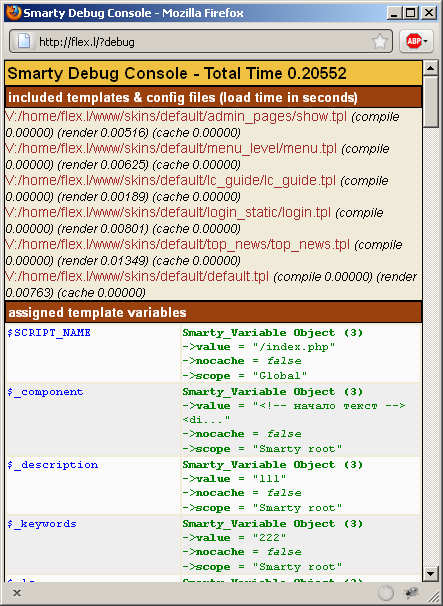Select the $_keywords variable name

(x=42, y=524)
